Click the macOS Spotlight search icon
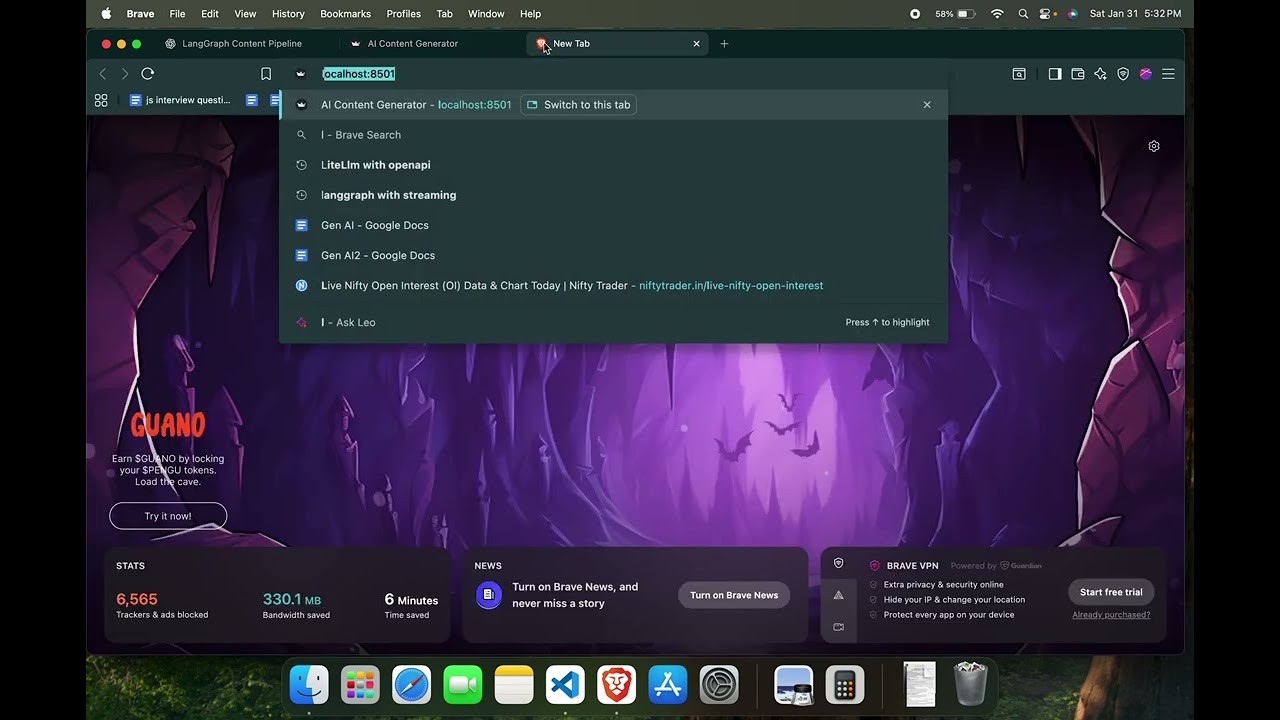 1023,14
